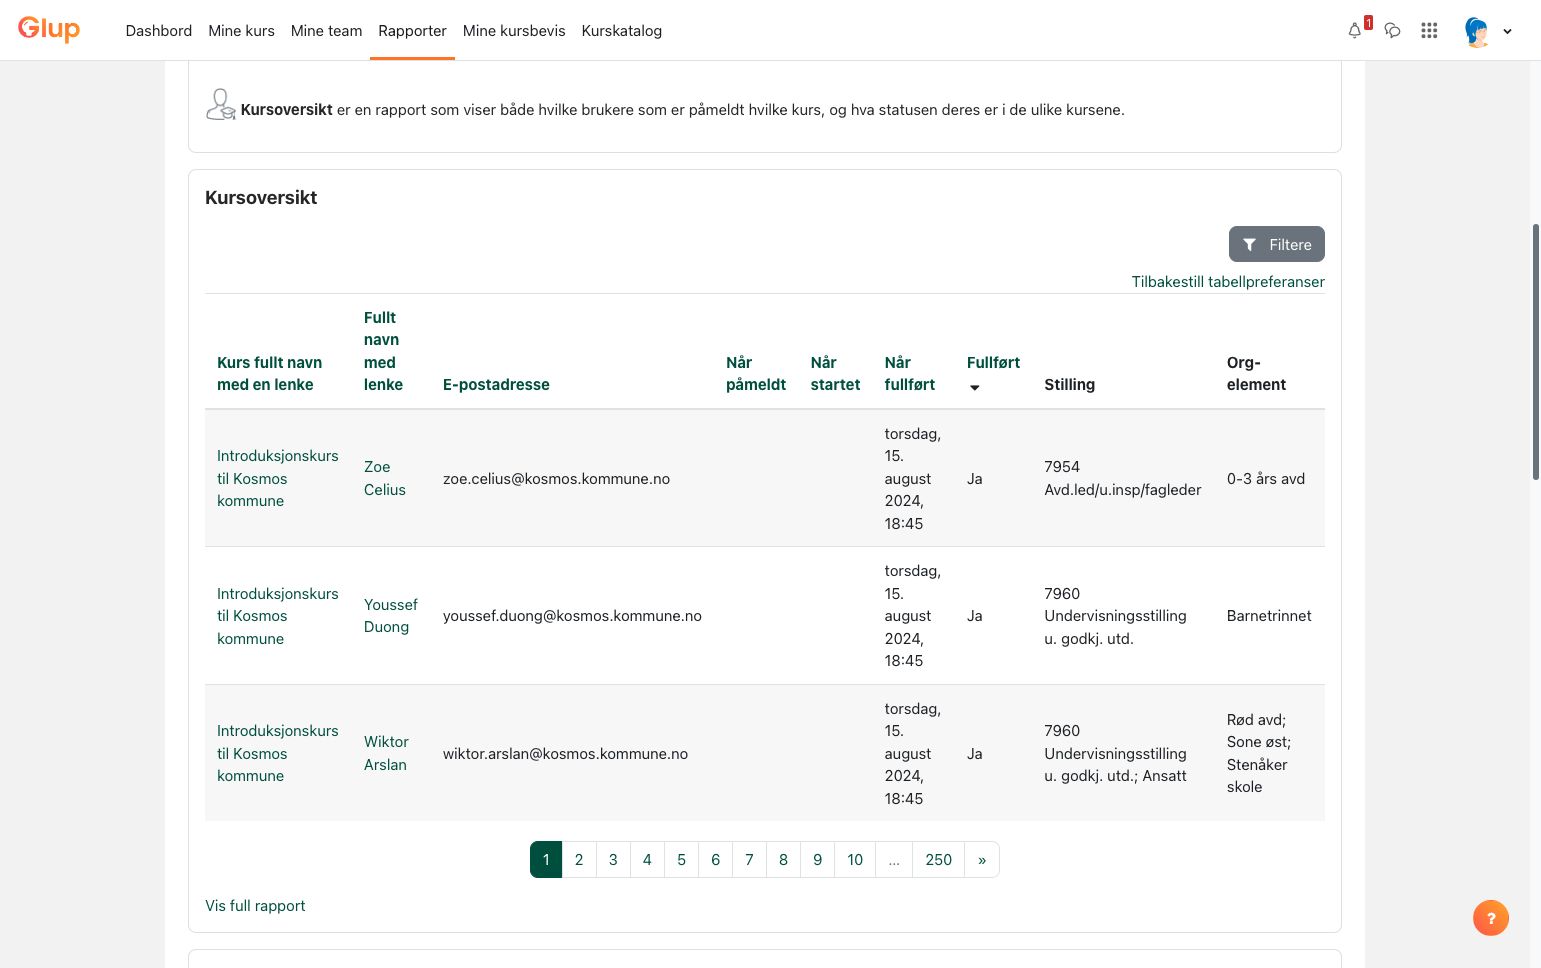1541x968 pixels.
Task: Open Mine kurs in navigation
Action: click(241, 31)
